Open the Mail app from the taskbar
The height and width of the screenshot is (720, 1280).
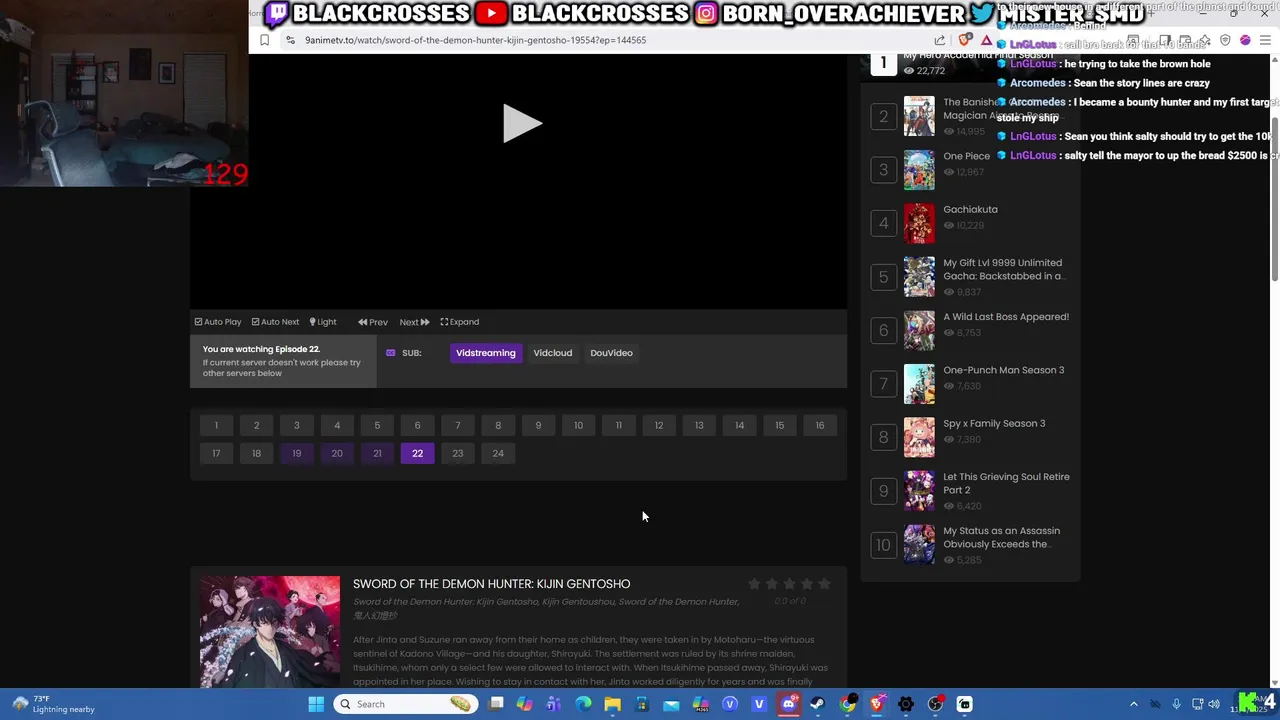pyautogui.click(x=671, y=704)
